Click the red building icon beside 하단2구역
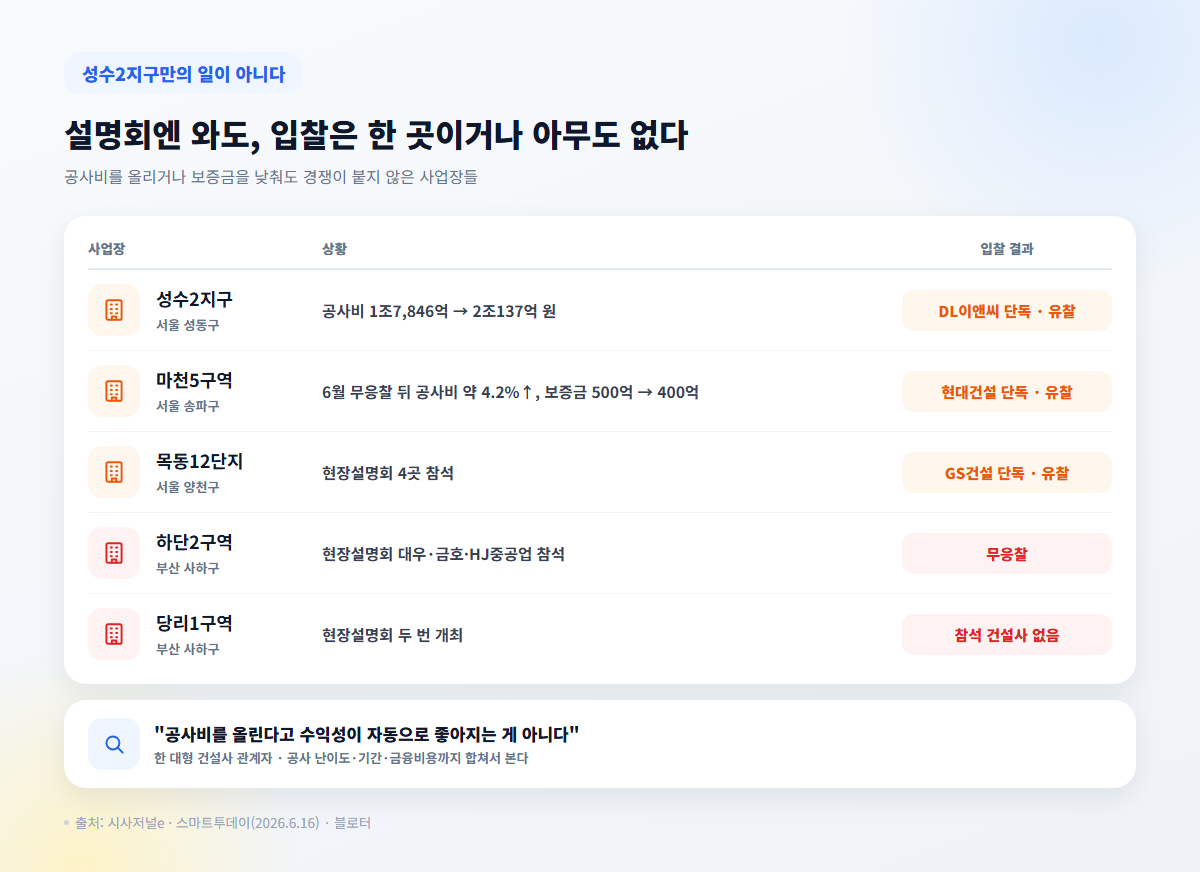This screenshot has height=872, width=1200. pos(114,553)
